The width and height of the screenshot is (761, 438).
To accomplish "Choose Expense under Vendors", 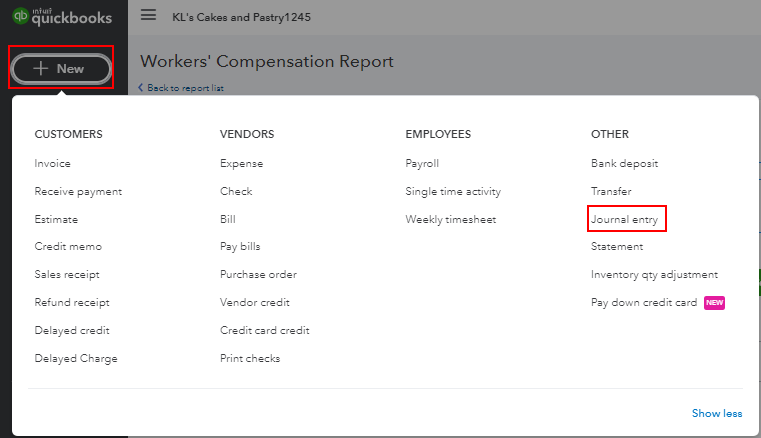I will click(241, 164).
